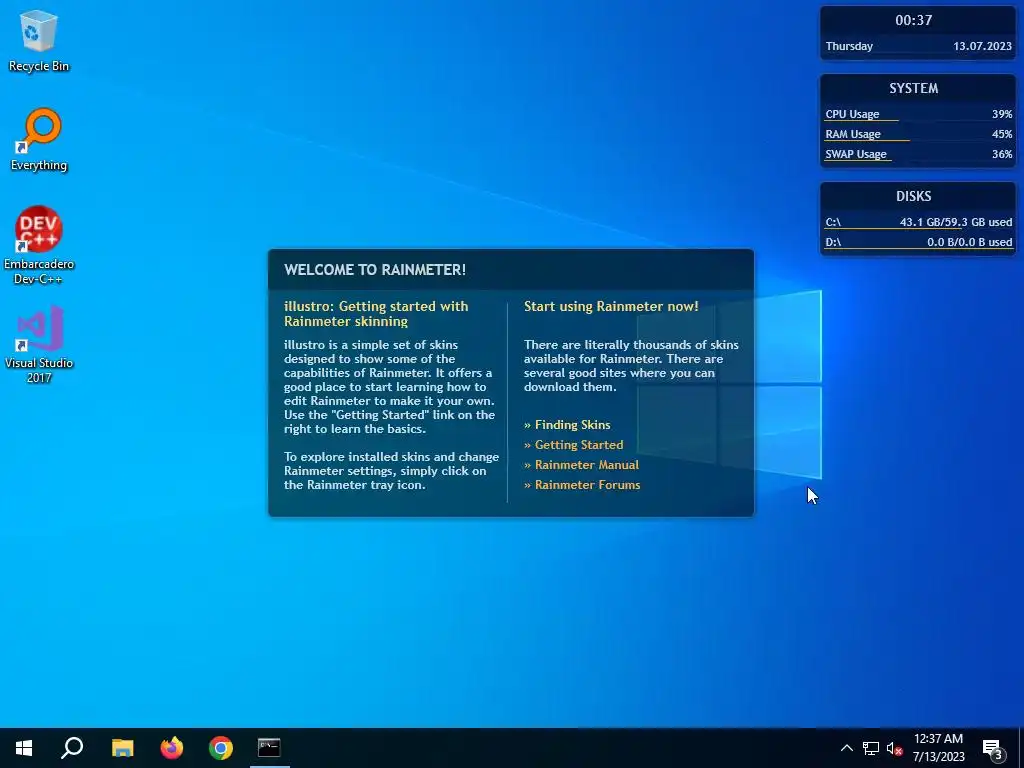Show hidden system tray icons
1024x768 pixels.
[846, 748]
